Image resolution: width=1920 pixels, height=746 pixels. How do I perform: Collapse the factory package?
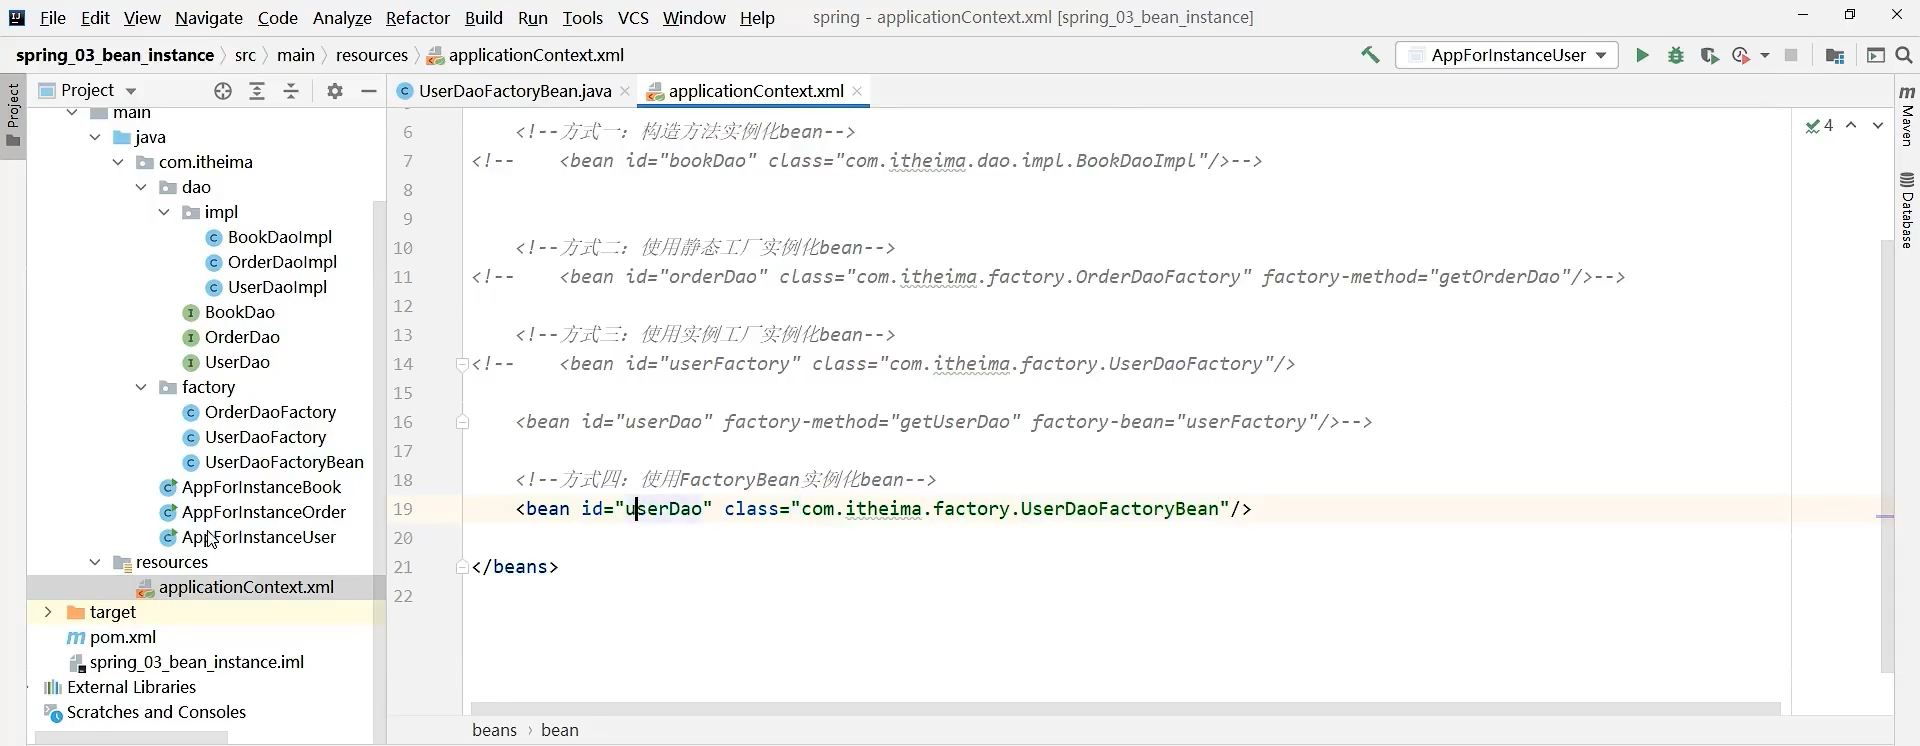(x=141, y=387)
